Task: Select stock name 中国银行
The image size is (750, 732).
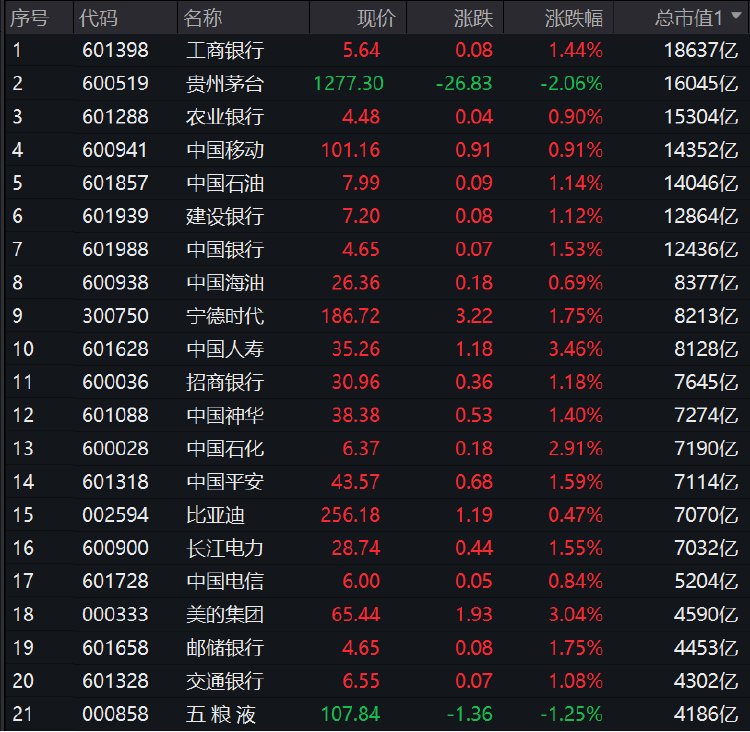Action: pos(225,250)
